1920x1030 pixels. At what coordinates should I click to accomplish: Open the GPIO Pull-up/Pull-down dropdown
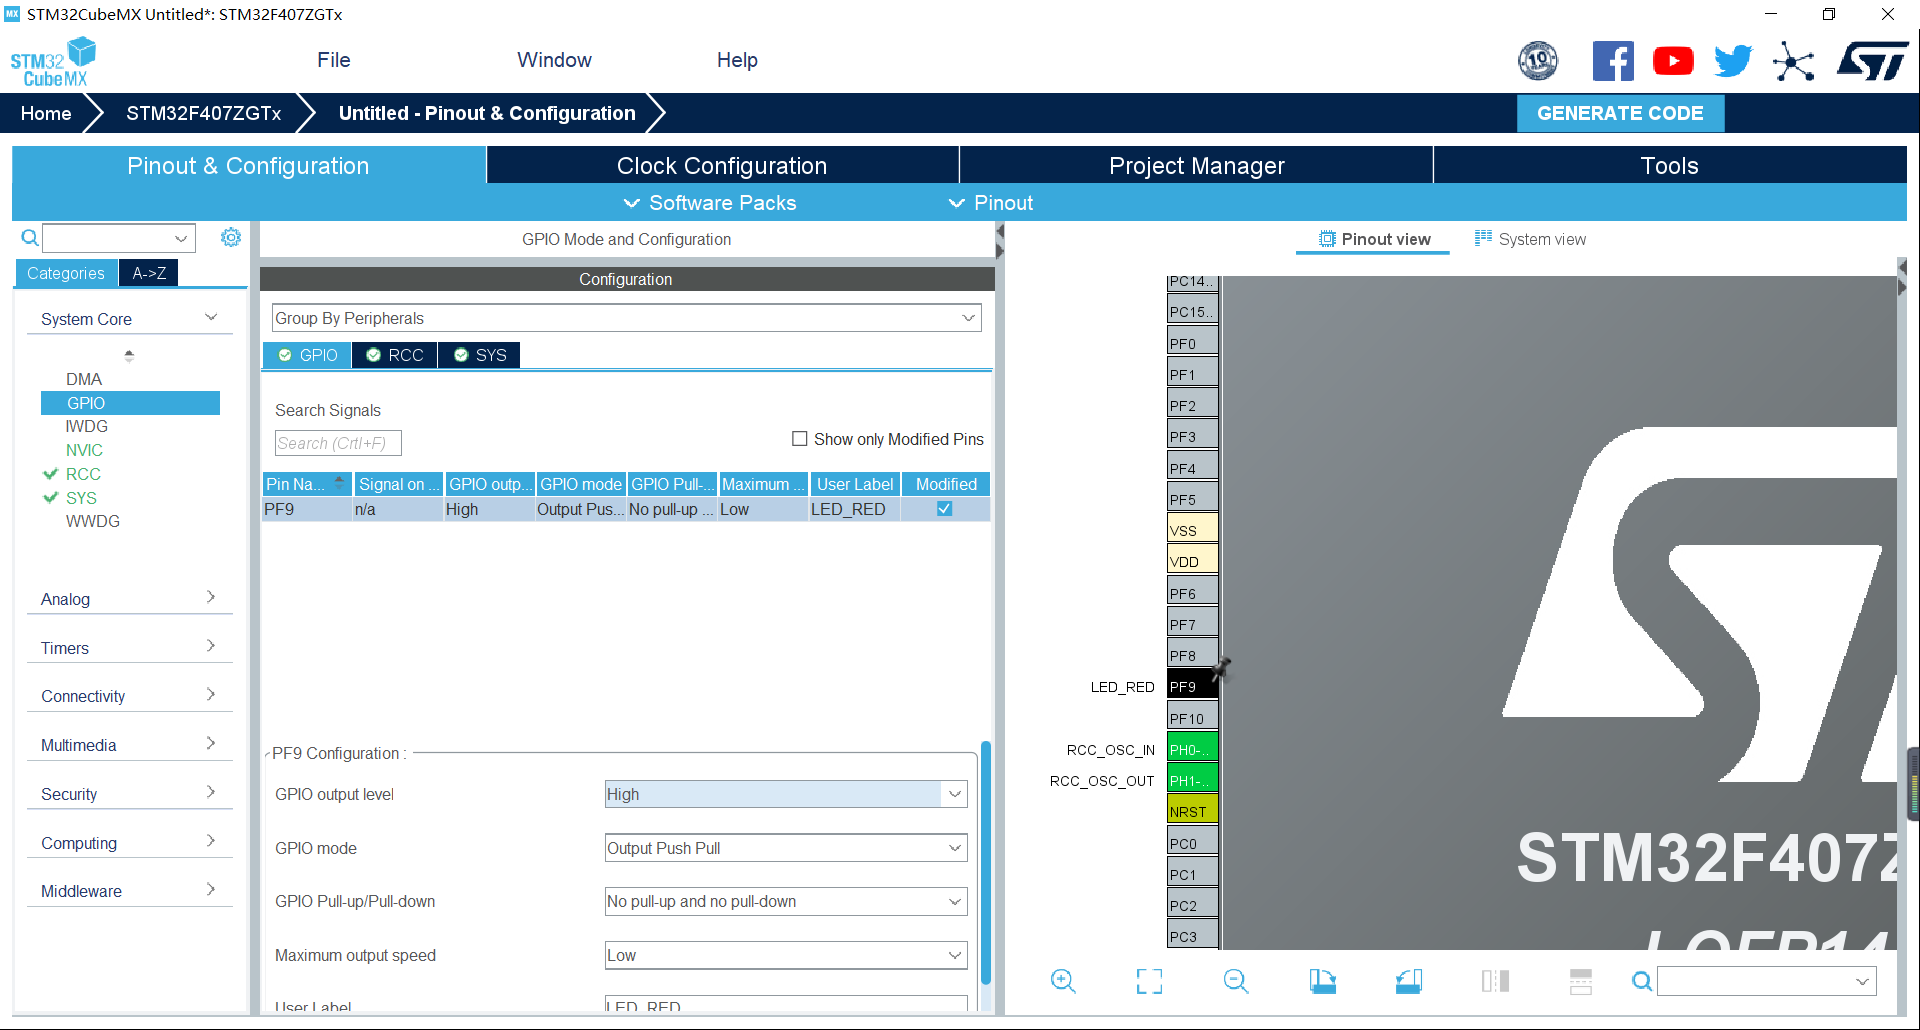(786, 901)
